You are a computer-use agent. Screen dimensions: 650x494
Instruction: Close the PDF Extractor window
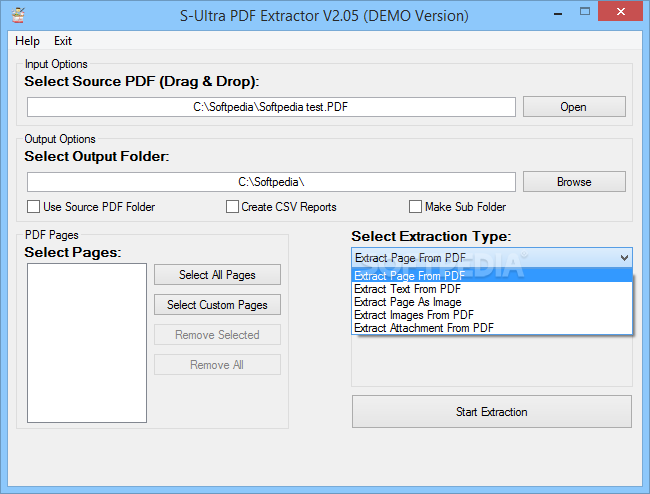[621, 11]
